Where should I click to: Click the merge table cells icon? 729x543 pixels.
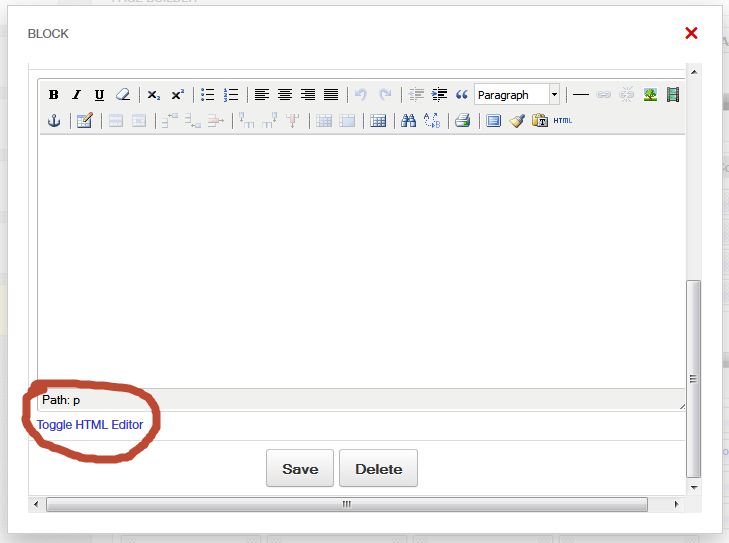click(x=347, y=121)
